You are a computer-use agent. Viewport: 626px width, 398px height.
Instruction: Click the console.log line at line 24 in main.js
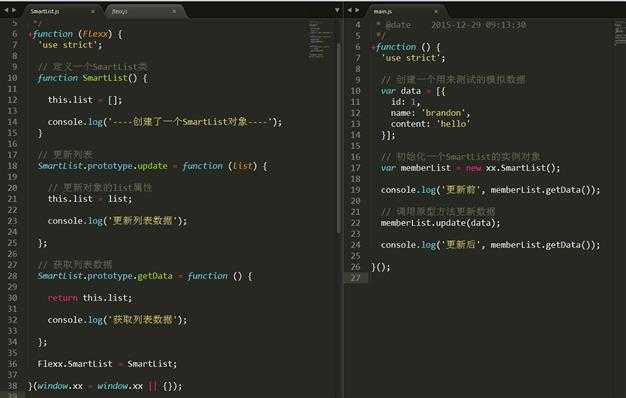(x=491, y=245)
